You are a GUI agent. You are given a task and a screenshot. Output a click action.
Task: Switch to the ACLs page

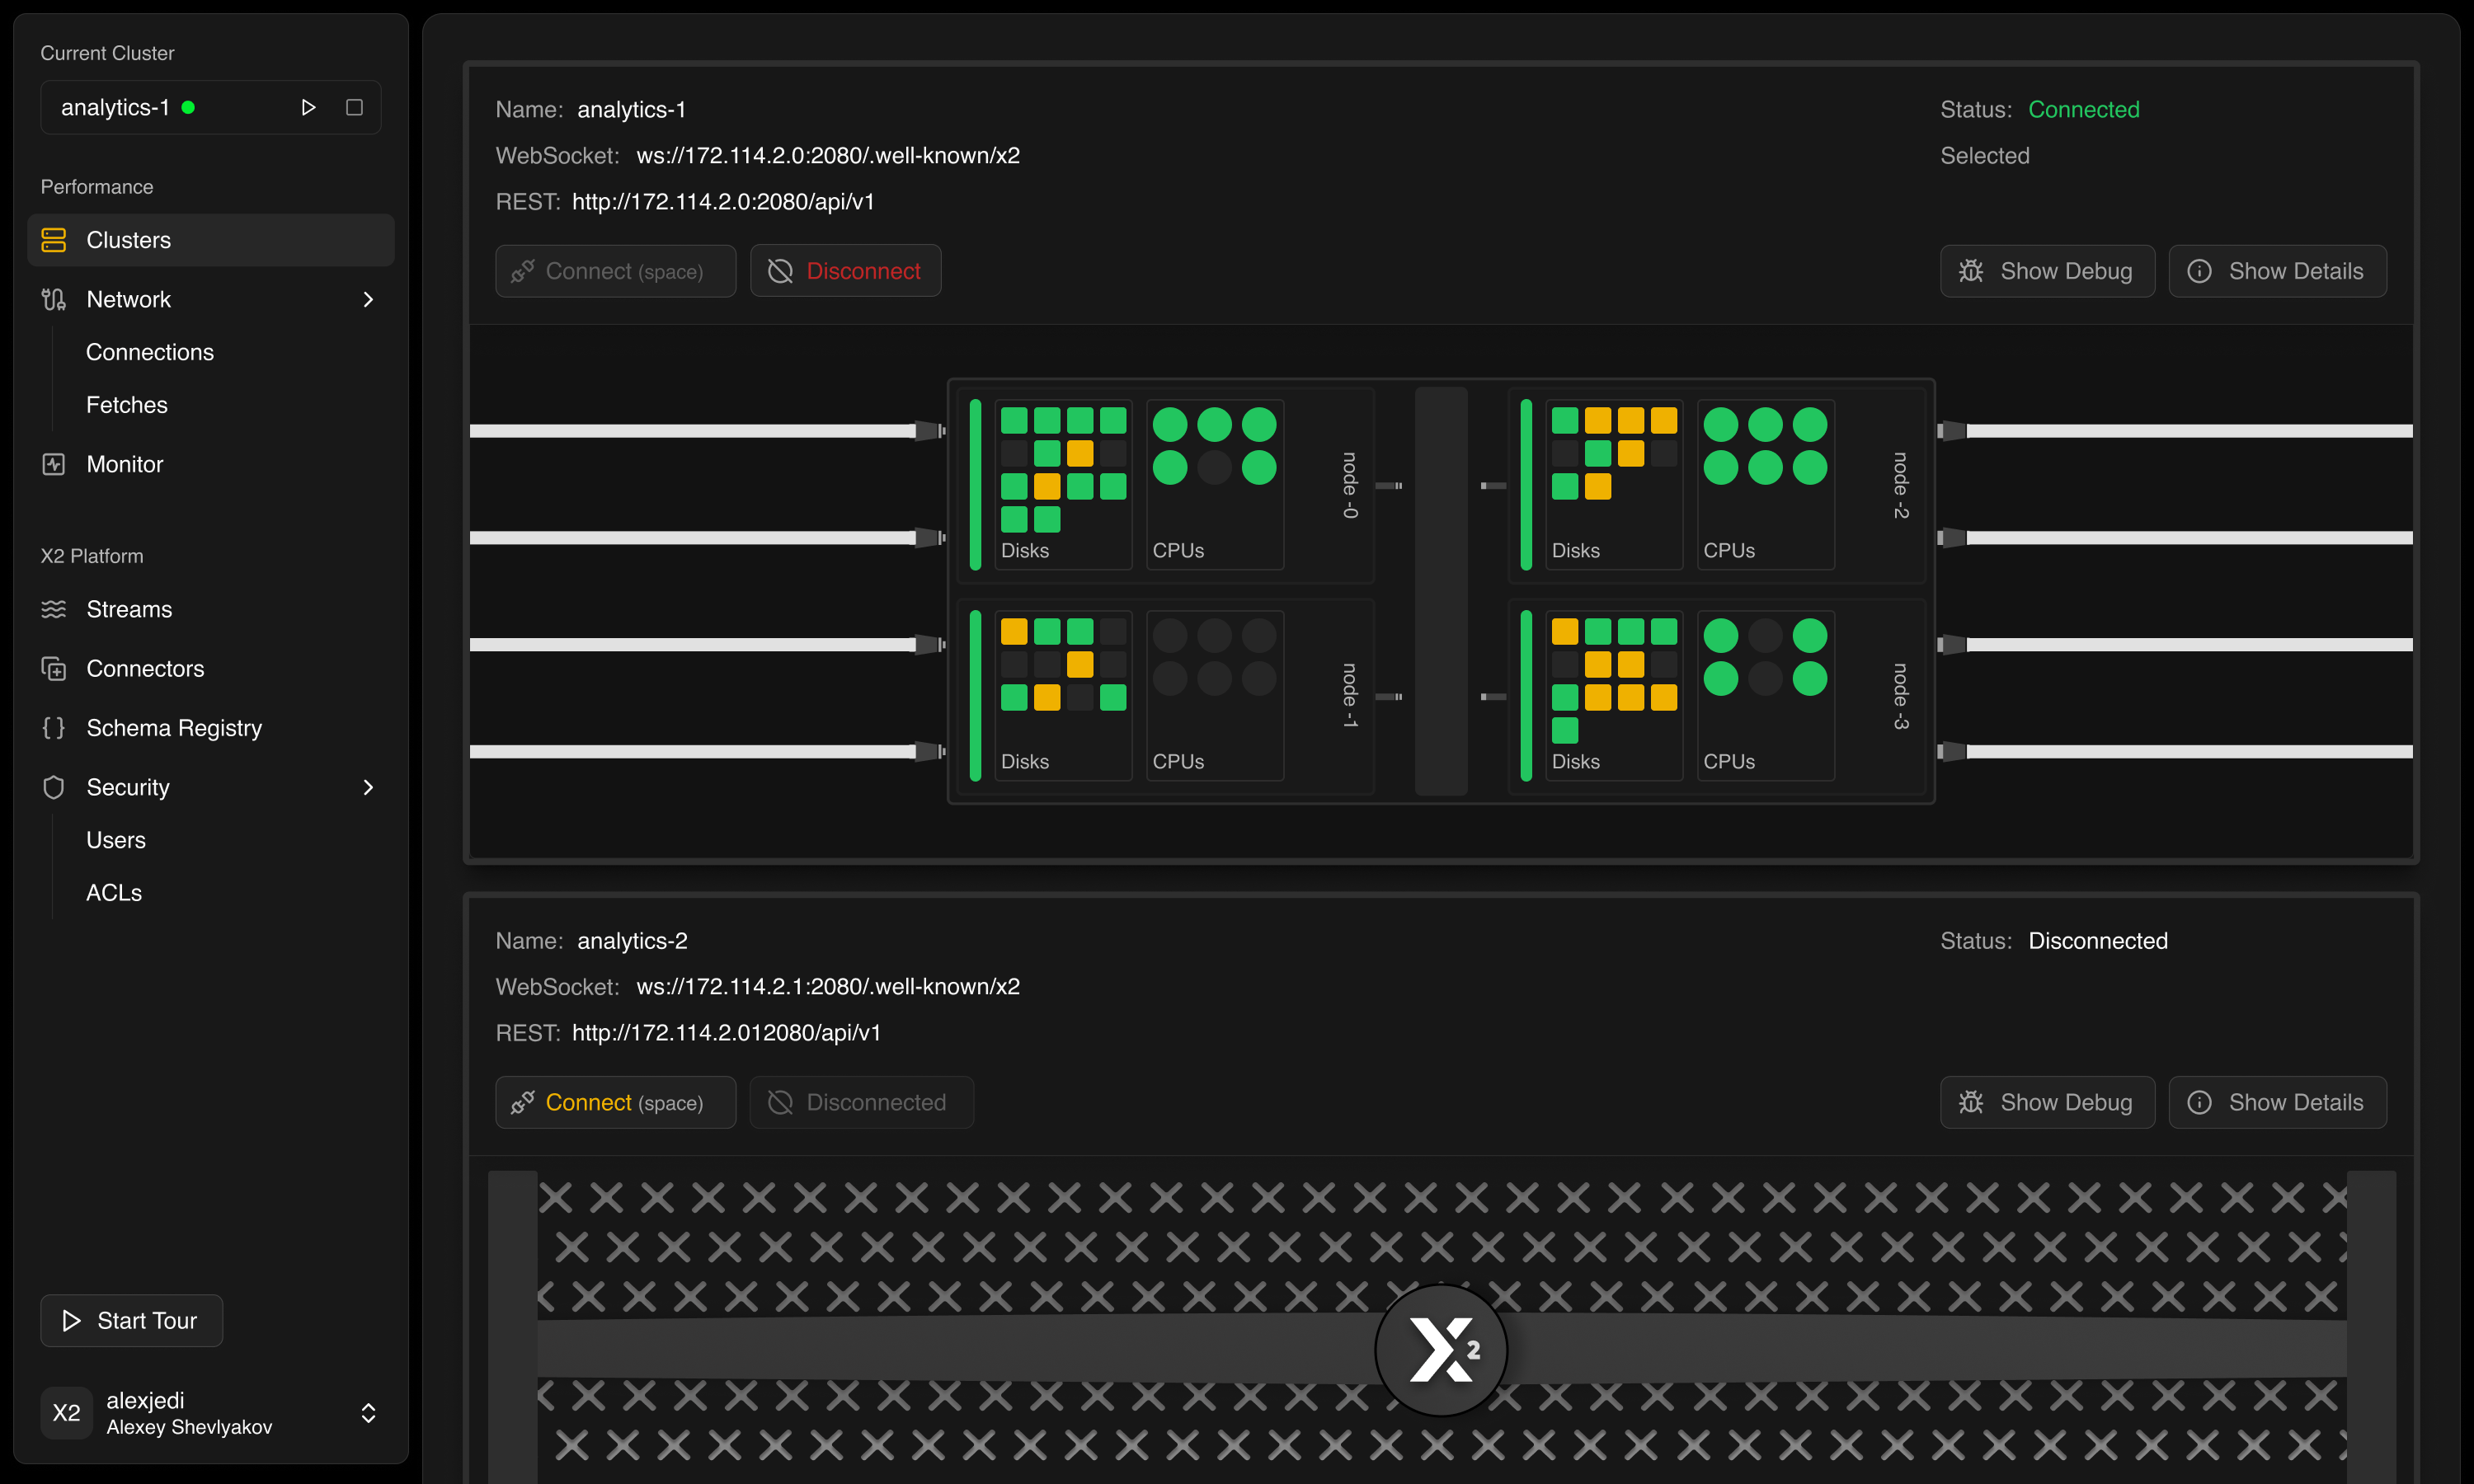[x=113, y=892]
